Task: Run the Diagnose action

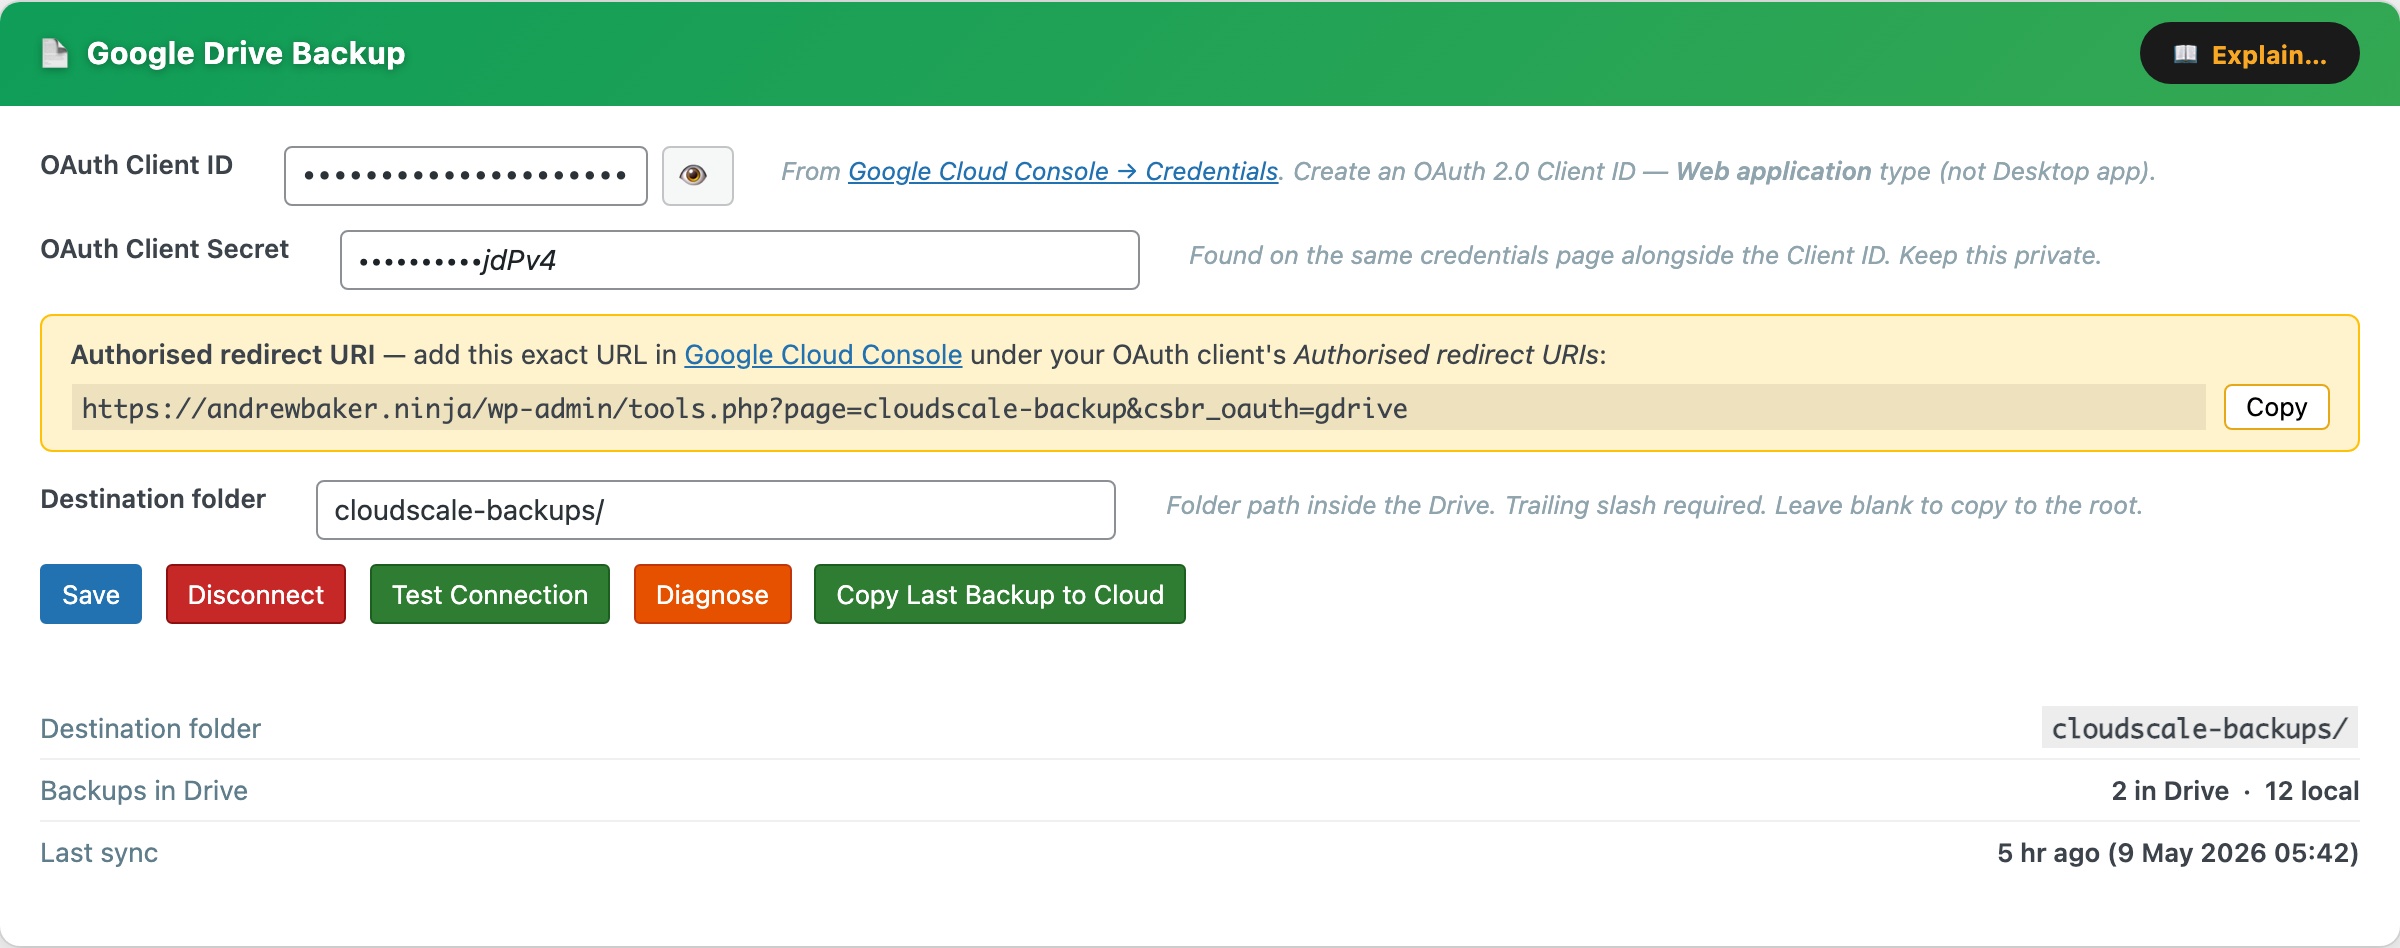Action: [713, 594]
